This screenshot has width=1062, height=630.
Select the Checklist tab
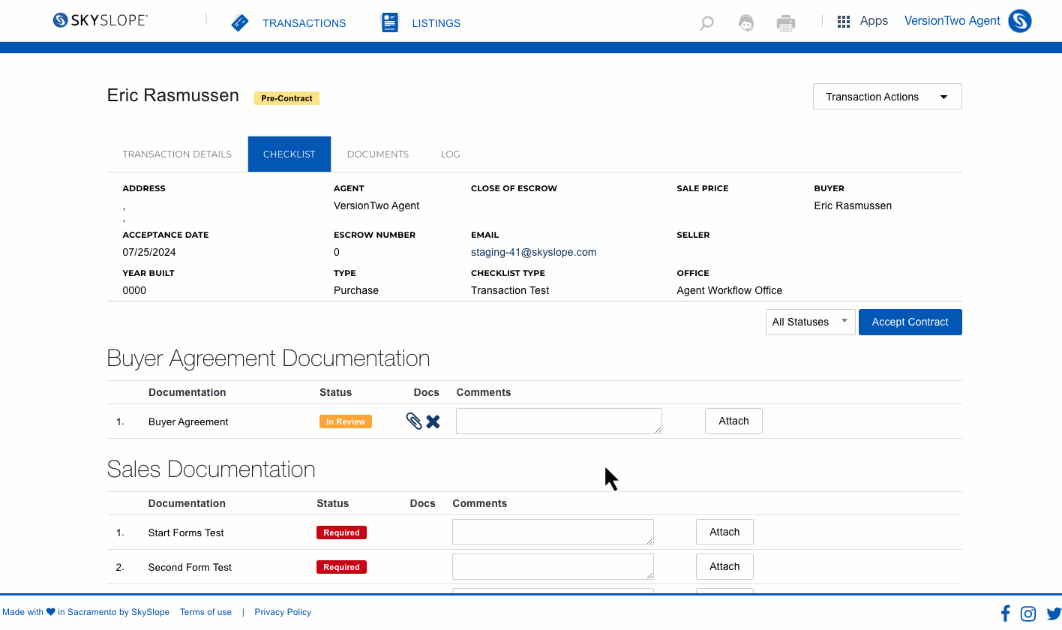(289, 154)
